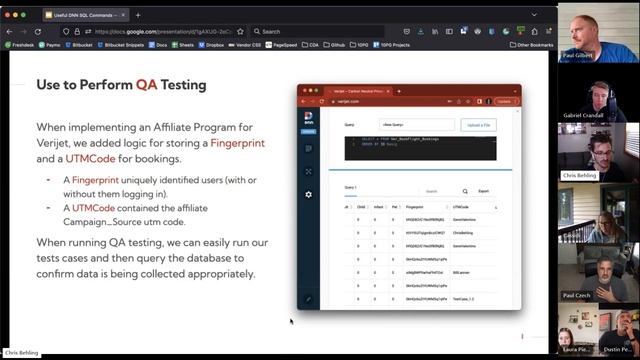Select the Verijet screenshot image on the slide
Image resolution: width=640 pixels, height=360 pixels.
tap(409, 197)
